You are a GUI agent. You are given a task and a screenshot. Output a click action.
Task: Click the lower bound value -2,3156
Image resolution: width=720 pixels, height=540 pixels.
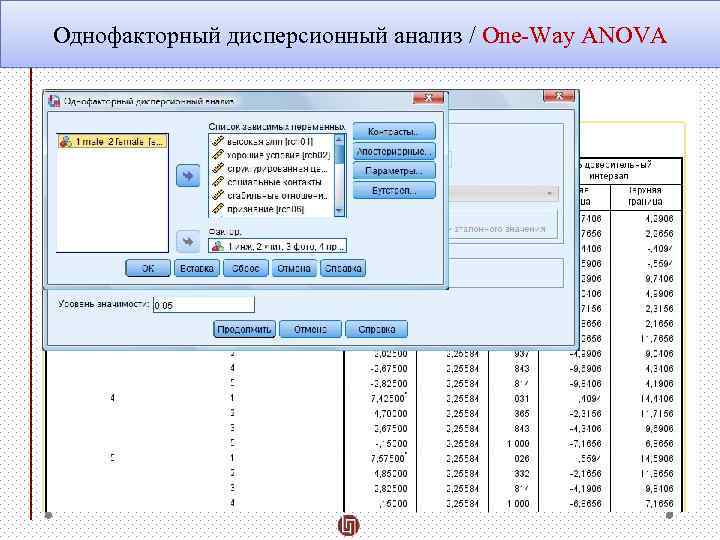point(585,413)
